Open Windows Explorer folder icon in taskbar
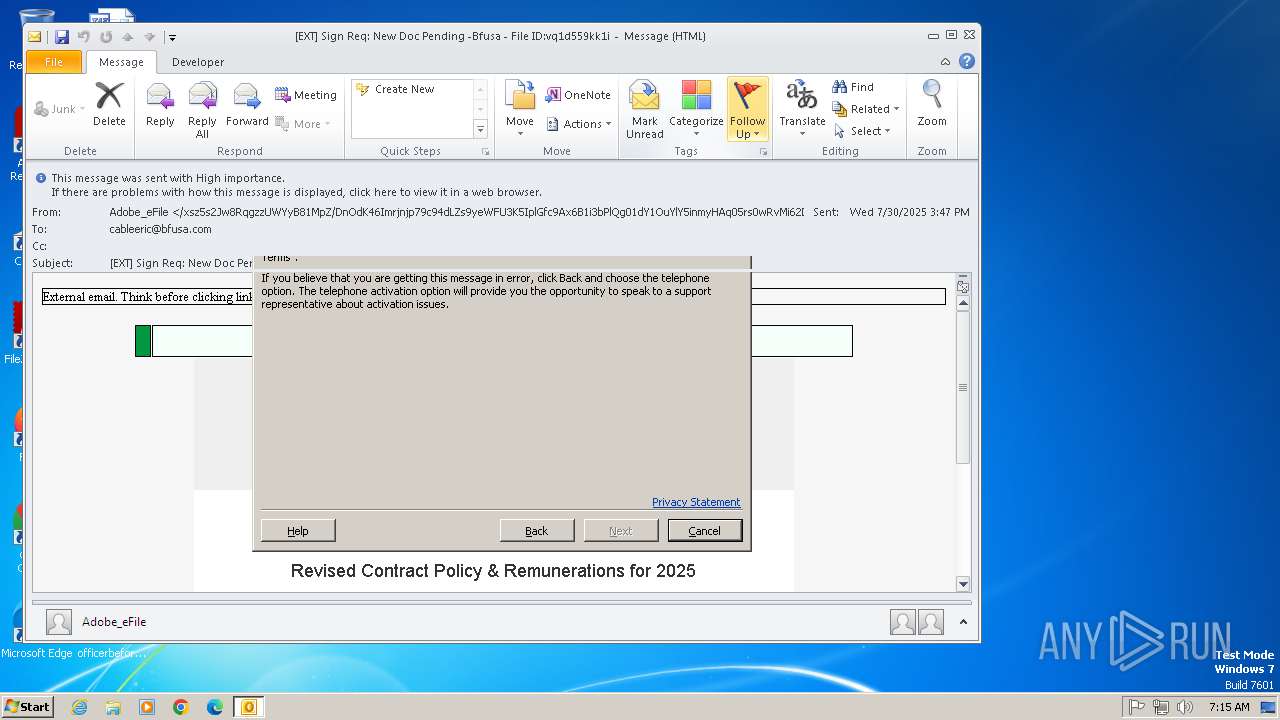This screenshot has width=1280, height=720. click(113, 707)
